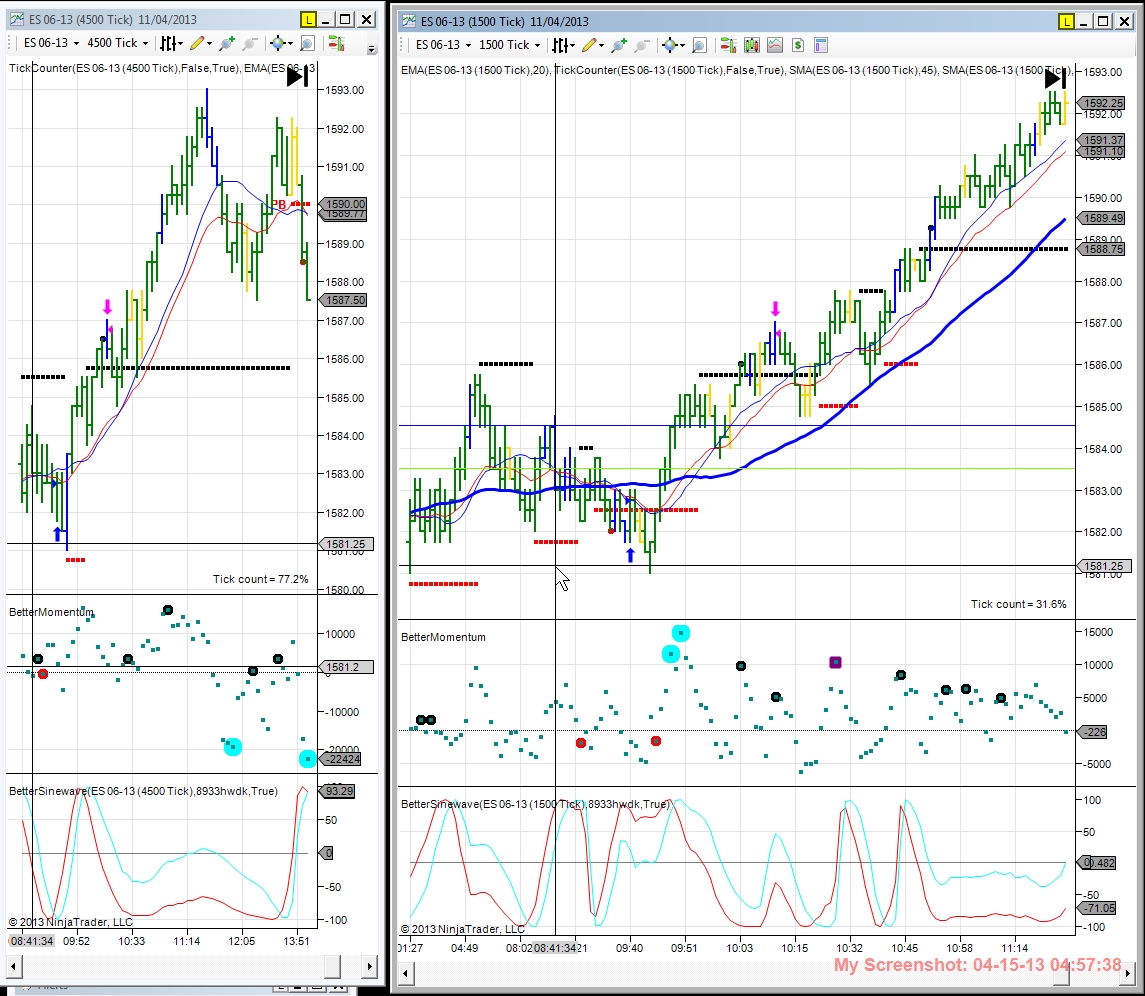This screenshot has height=996, width=1145.
Task: Click right scroll arrow of 4500 Tick chart
Action: [x=370, y=966]
